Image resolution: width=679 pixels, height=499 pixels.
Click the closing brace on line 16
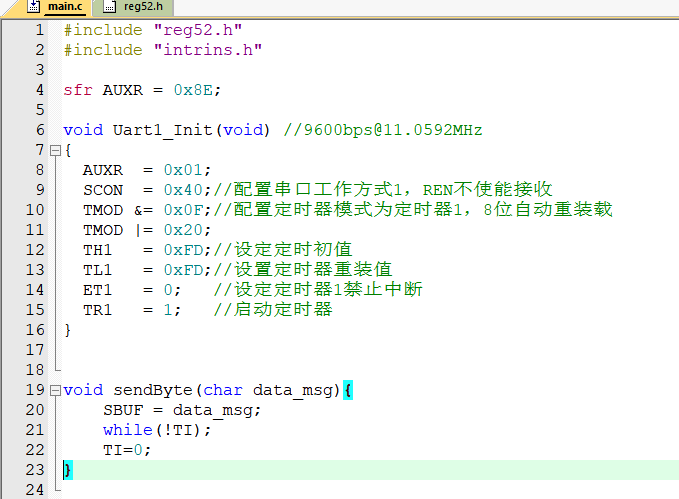68,330
